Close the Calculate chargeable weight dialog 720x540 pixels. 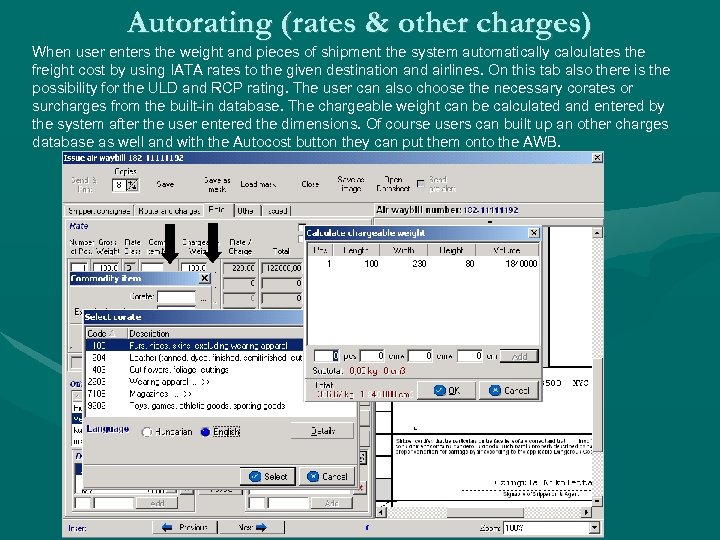pos(534,233)
